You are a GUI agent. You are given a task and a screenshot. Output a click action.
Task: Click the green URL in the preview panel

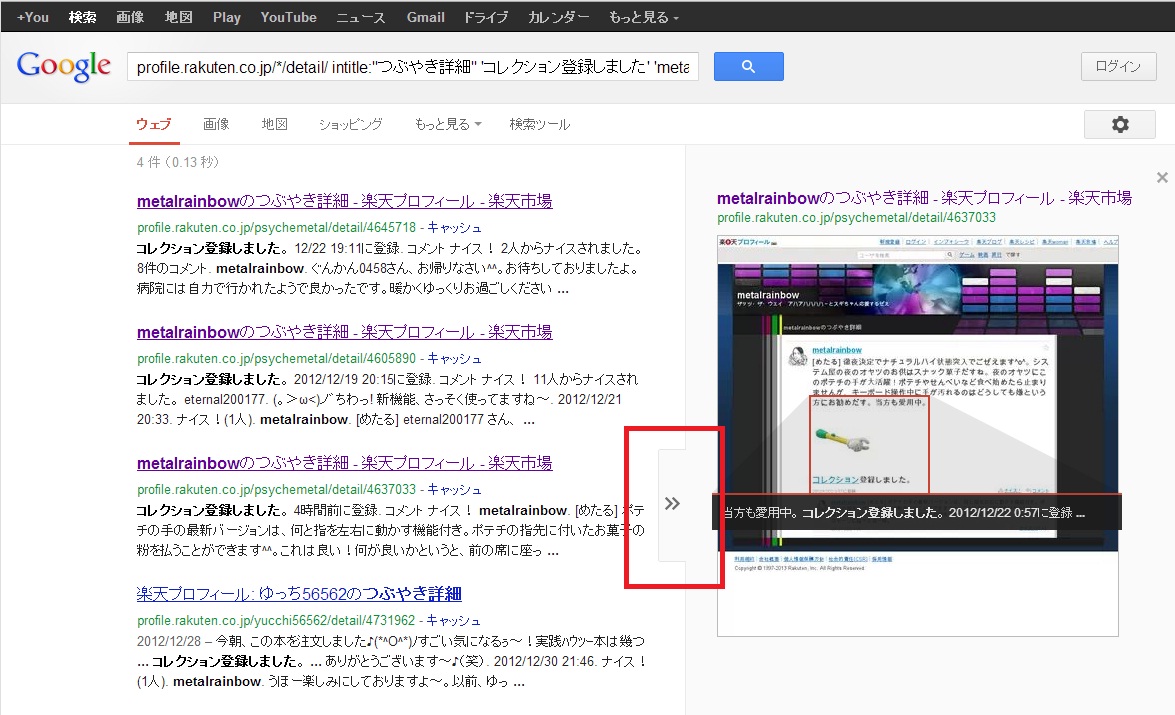857,217
